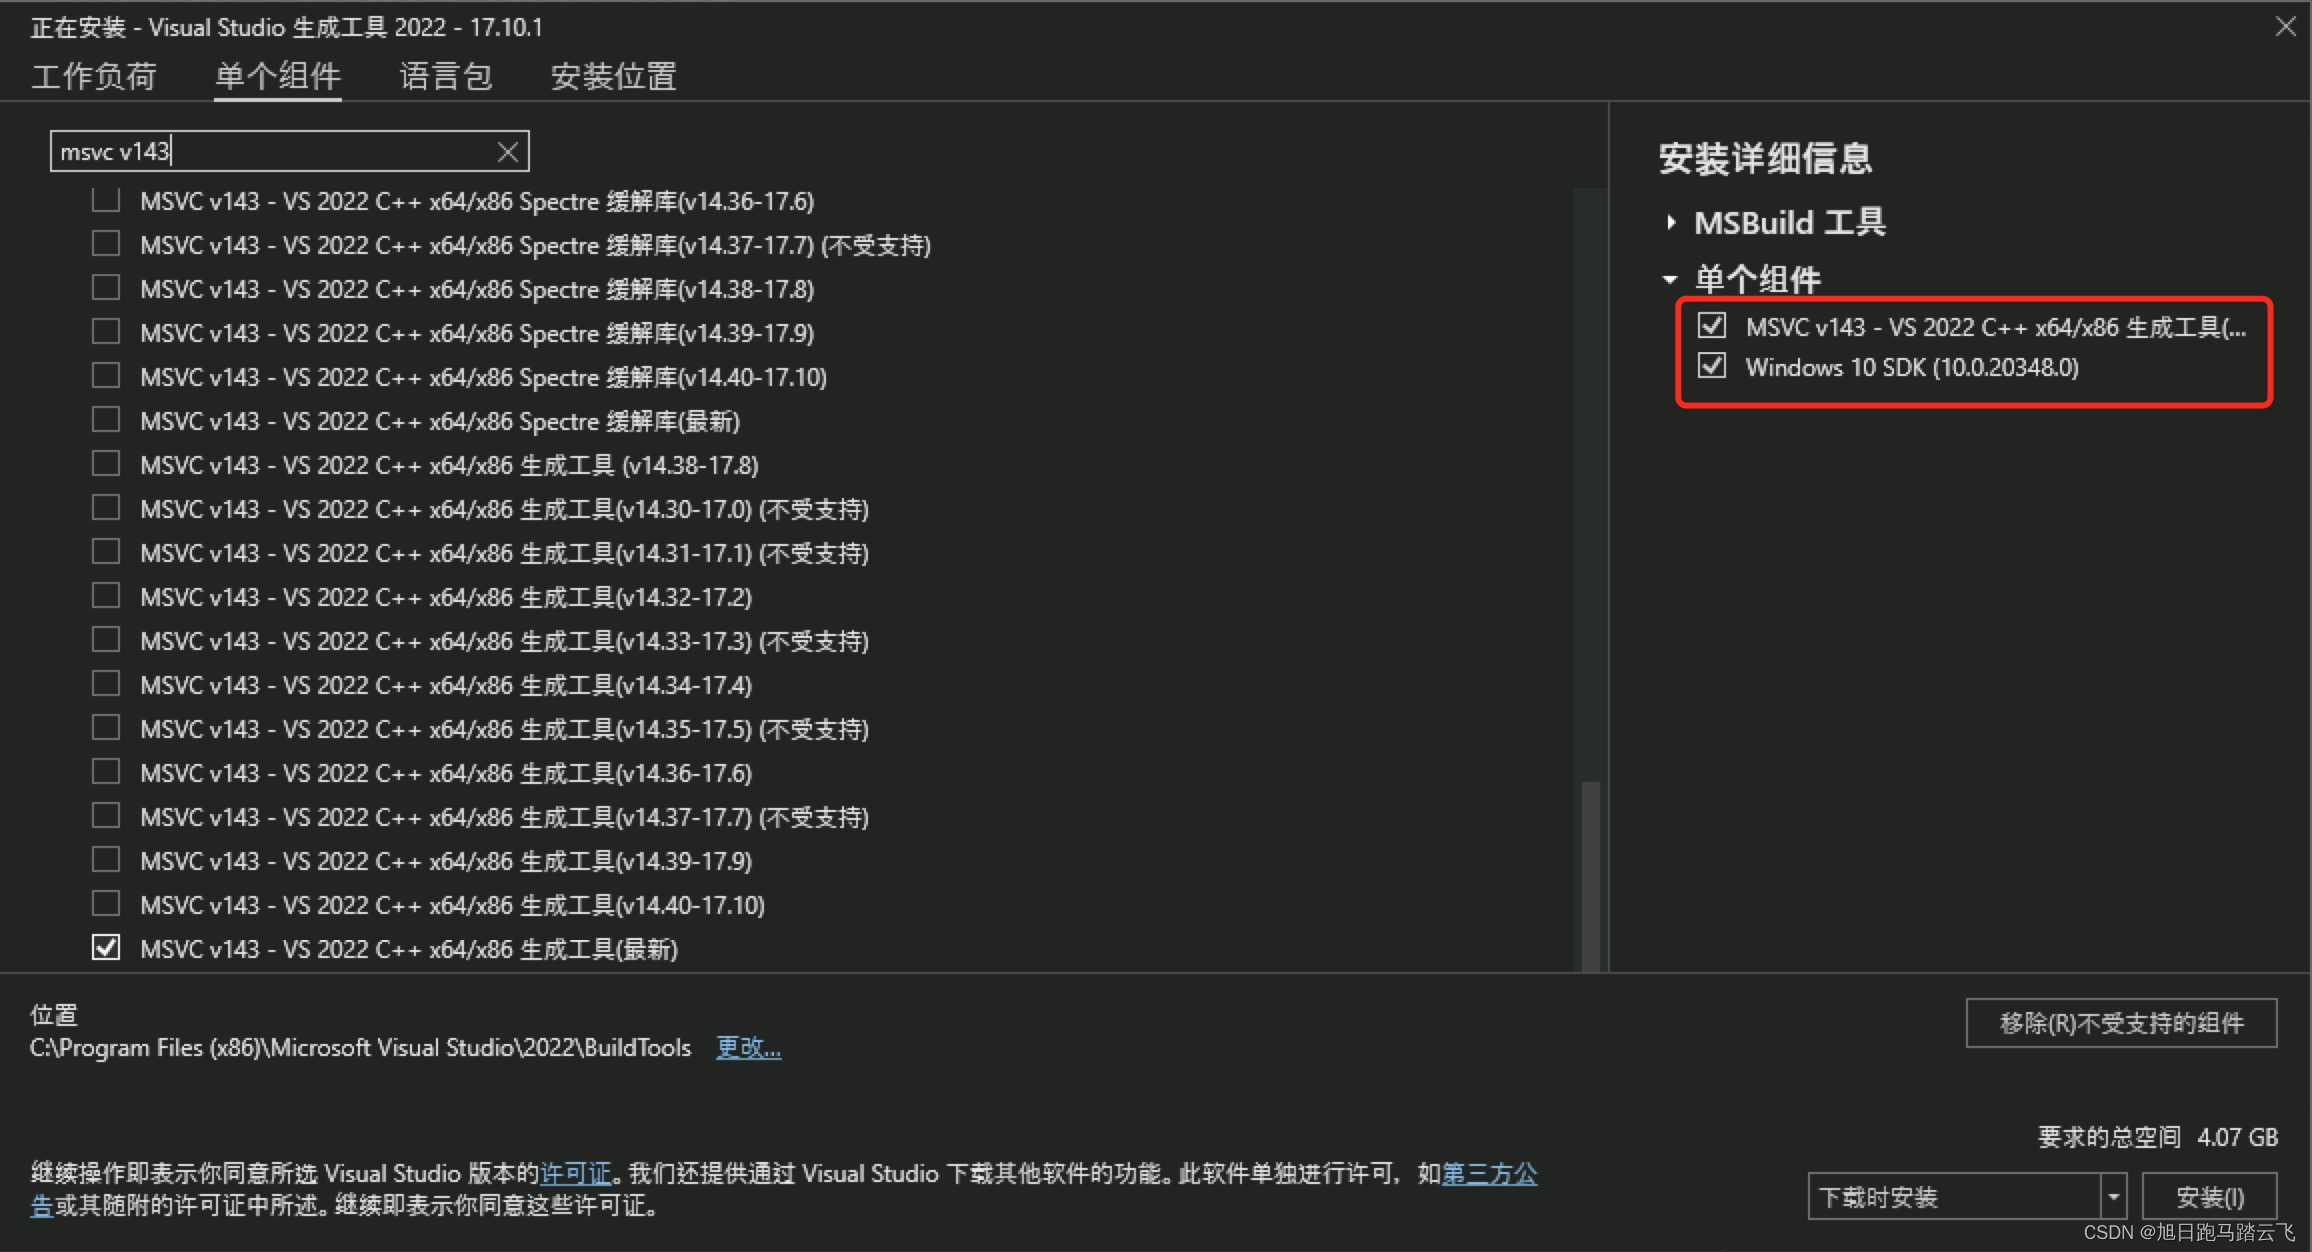Check 生成工具(v14.34-17.4) checkbox

tap(106, 684)
